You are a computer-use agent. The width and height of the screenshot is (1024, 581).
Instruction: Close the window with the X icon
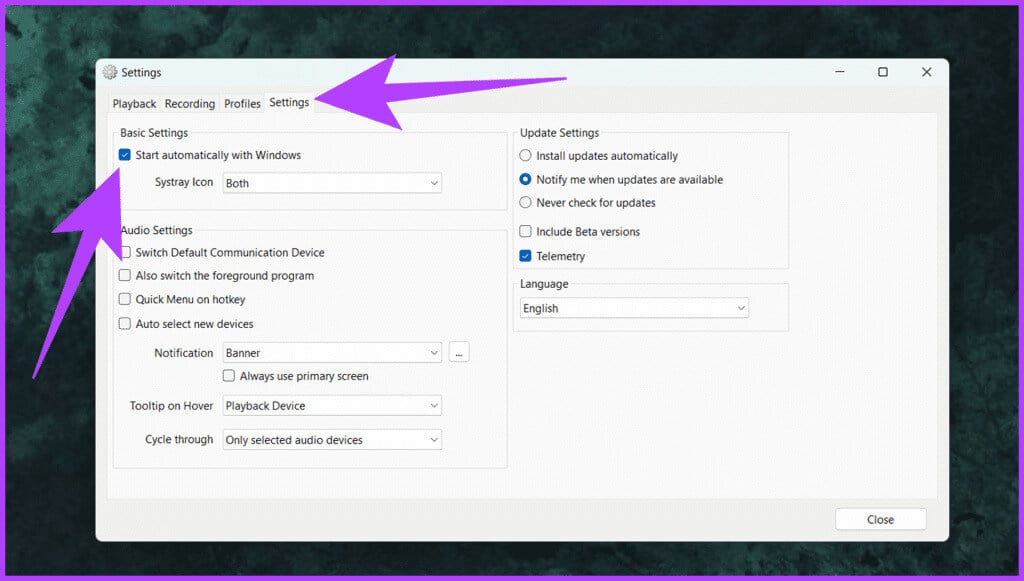[x=927, y=72]
